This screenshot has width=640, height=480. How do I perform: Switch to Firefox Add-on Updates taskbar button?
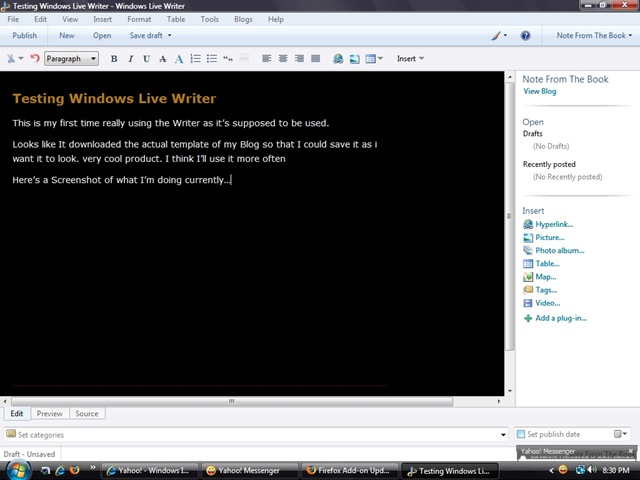(x=349, y=471)
